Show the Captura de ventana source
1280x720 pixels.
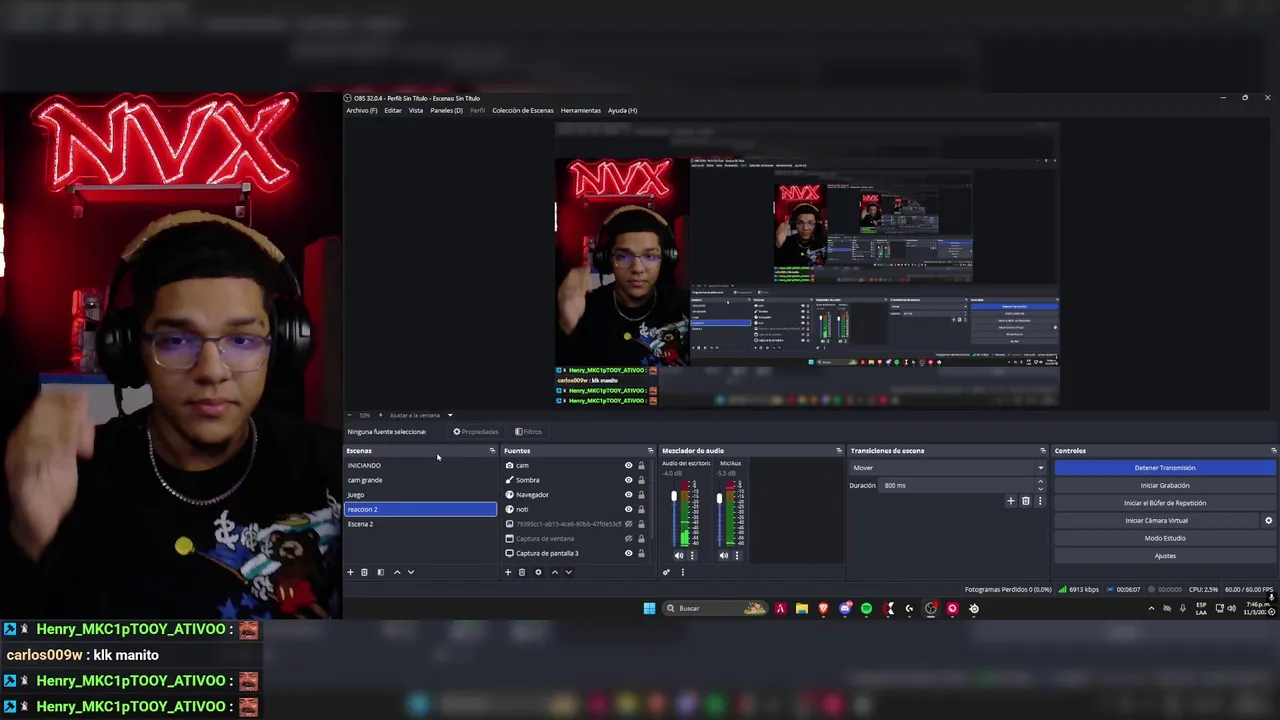pos(628,538)
